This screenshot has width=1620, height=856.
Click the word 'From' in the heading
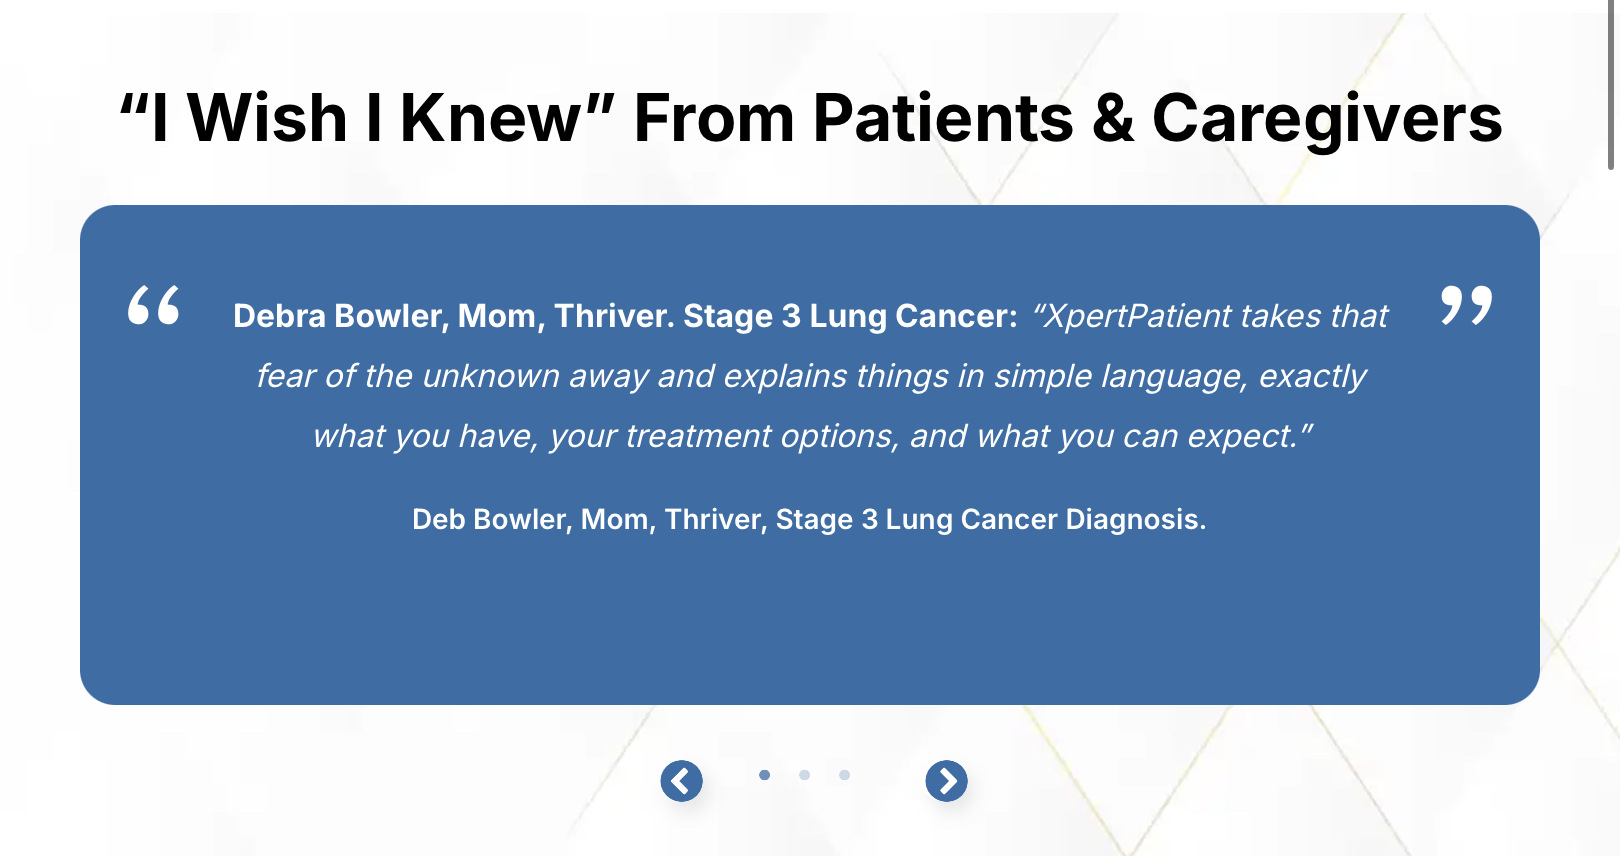(x=714, y=118)
